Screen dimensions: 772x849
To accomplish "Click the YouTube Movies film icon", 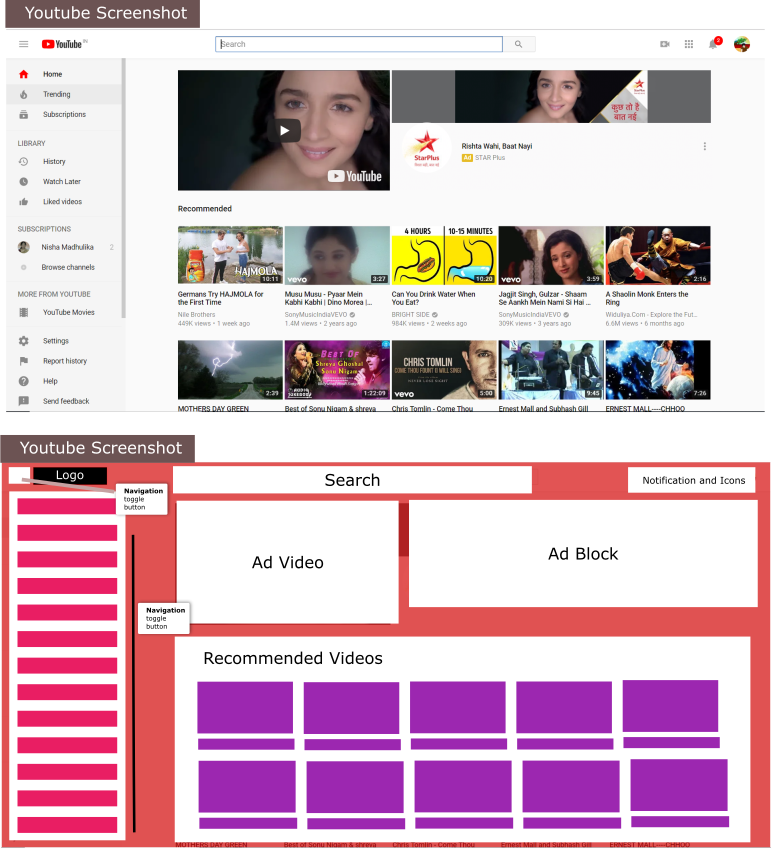I will [x=23, y=312].
